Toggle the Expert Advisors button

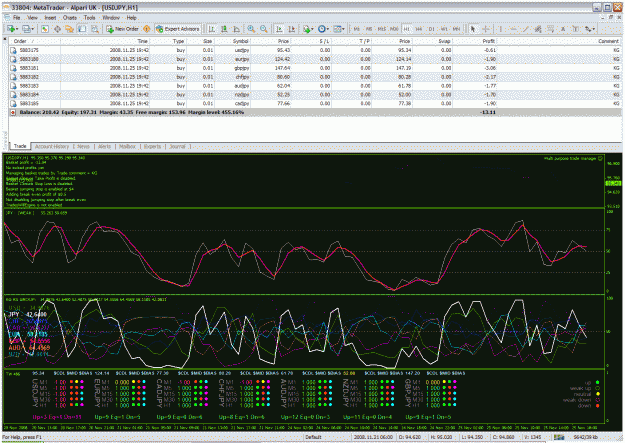click(x=178, y=29)
